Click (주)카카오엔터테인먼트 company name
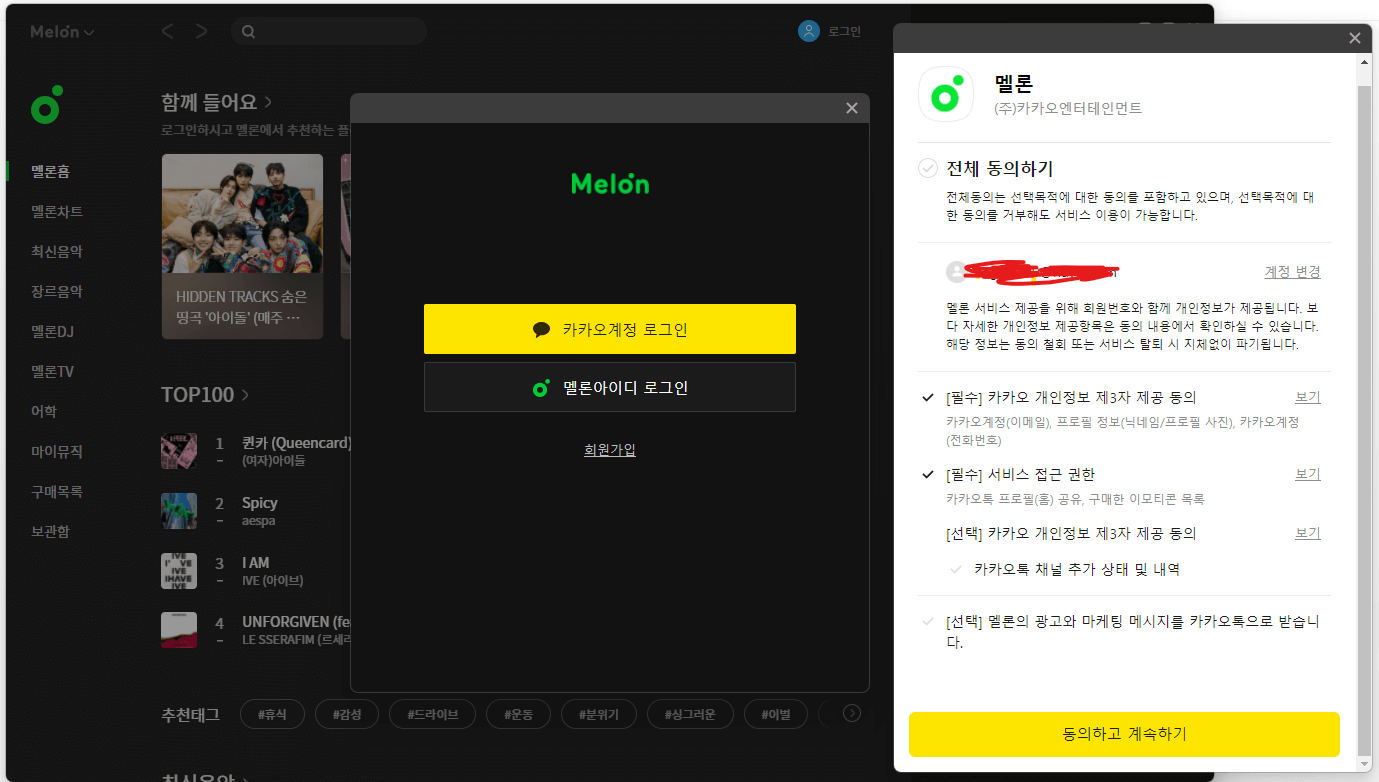Viewport: 1379px width, 782px height. tap(1068, 108)
